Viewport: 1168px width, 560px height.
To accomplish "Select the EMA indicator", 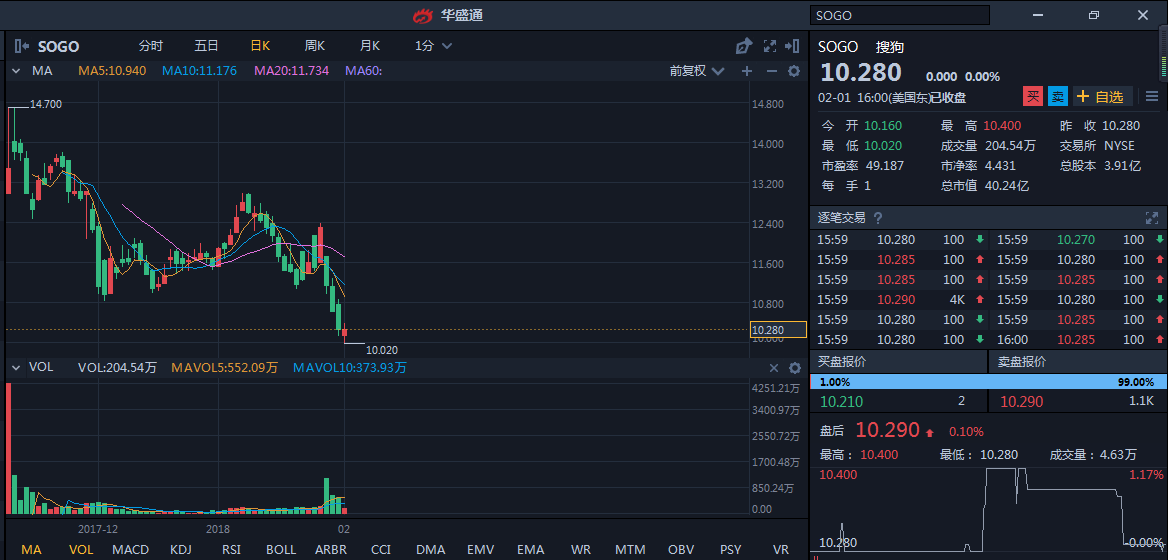I will tap(530, 550).
